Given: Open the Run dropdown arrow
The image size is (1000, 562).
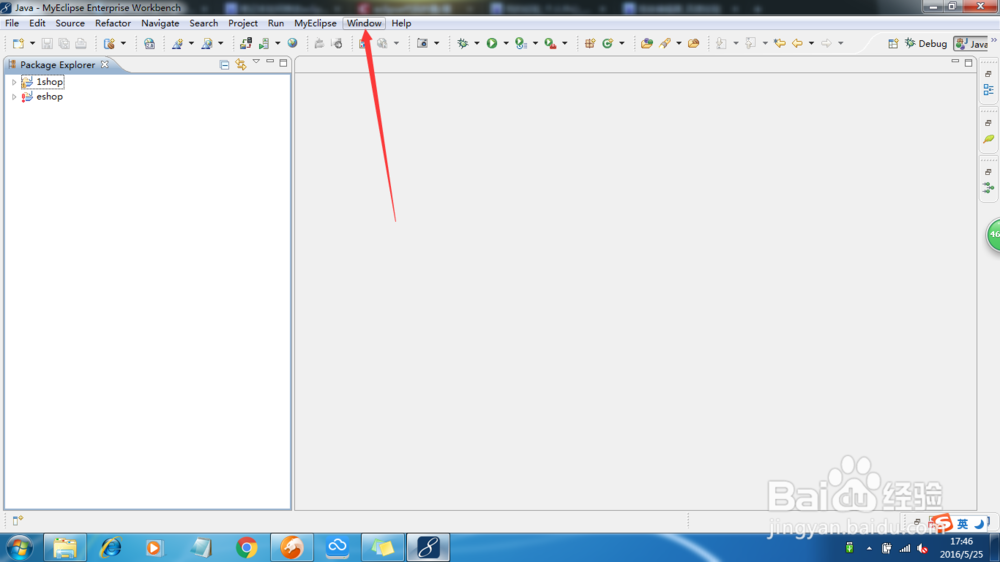Looking at the screenshot, I should click(x=506, y=43).
